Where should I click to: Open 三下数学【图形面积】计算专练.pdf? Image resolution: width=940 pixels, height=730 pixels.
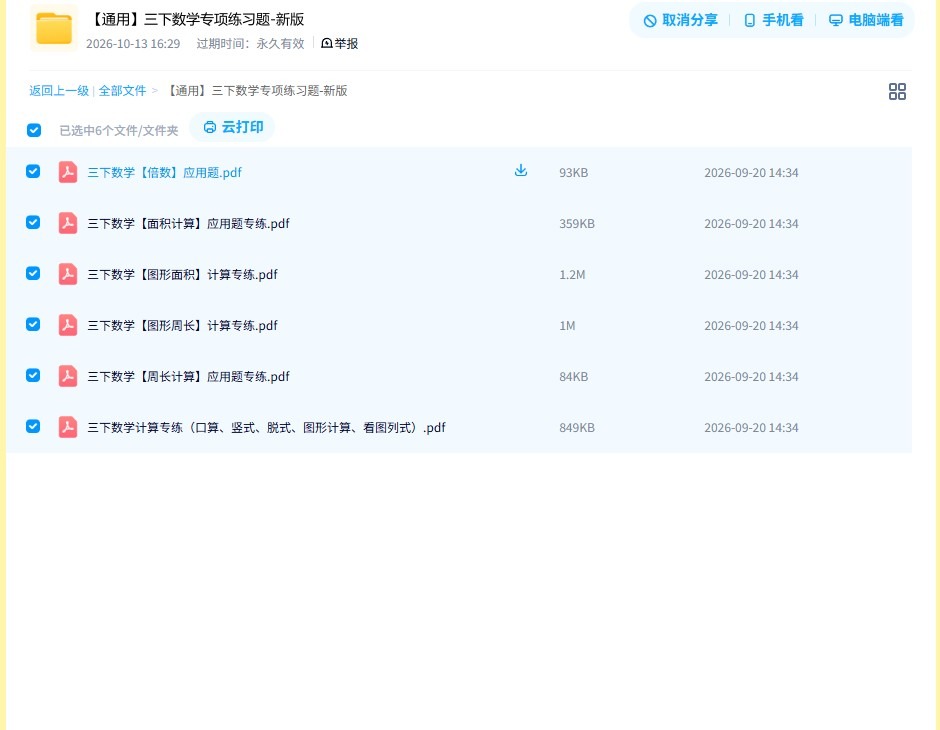point(182,274)
